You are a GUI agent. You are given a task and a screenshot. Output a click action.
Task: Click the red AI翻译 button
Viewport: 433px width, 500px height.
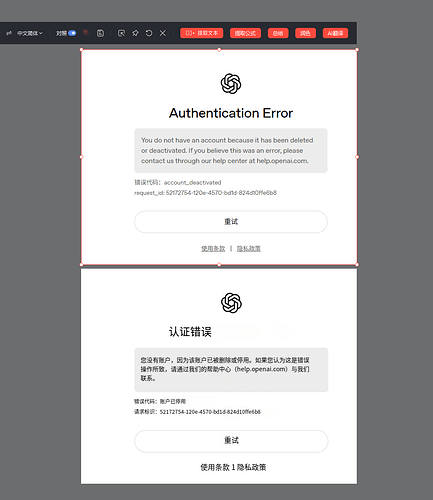[x=335, y=33]
